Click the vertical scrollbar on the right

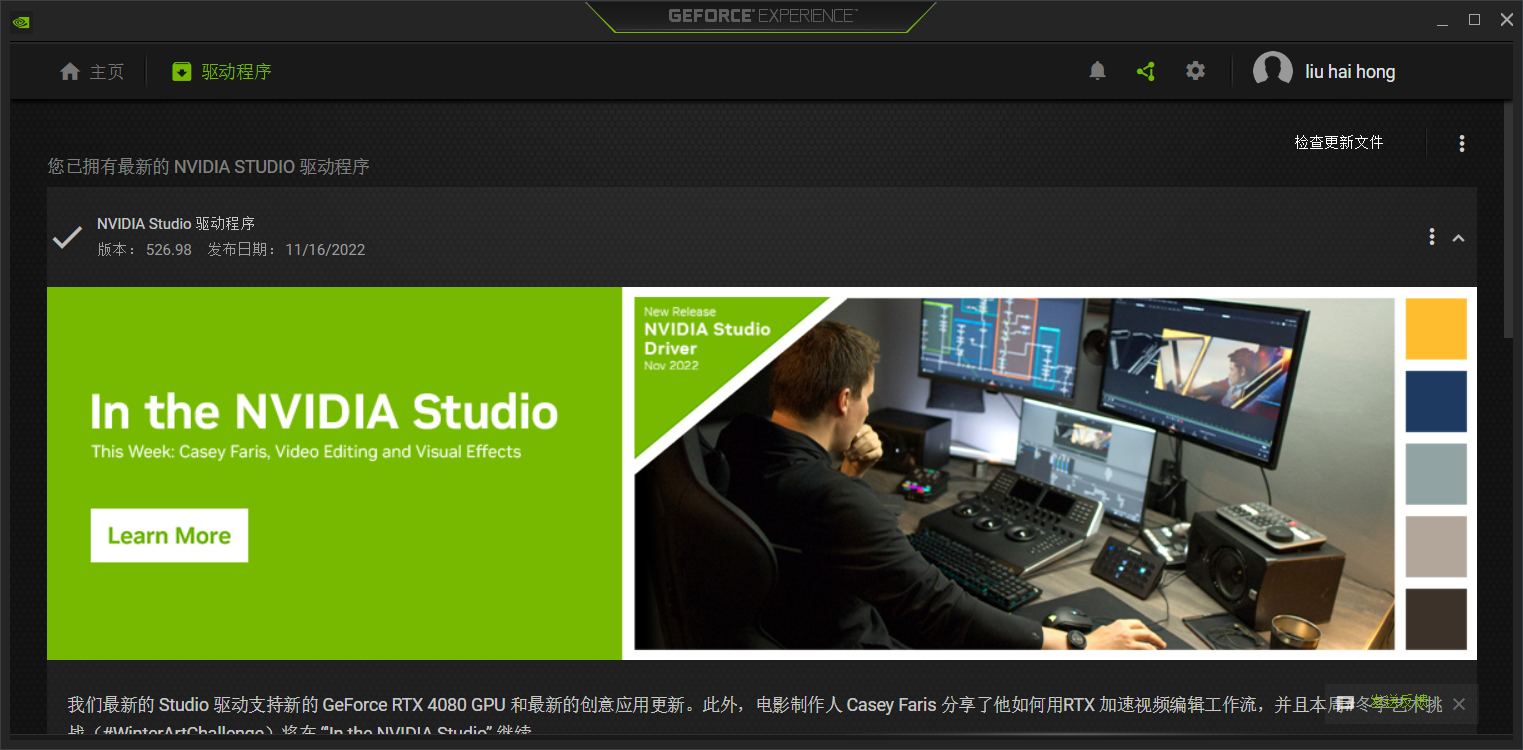point(1509,219)
